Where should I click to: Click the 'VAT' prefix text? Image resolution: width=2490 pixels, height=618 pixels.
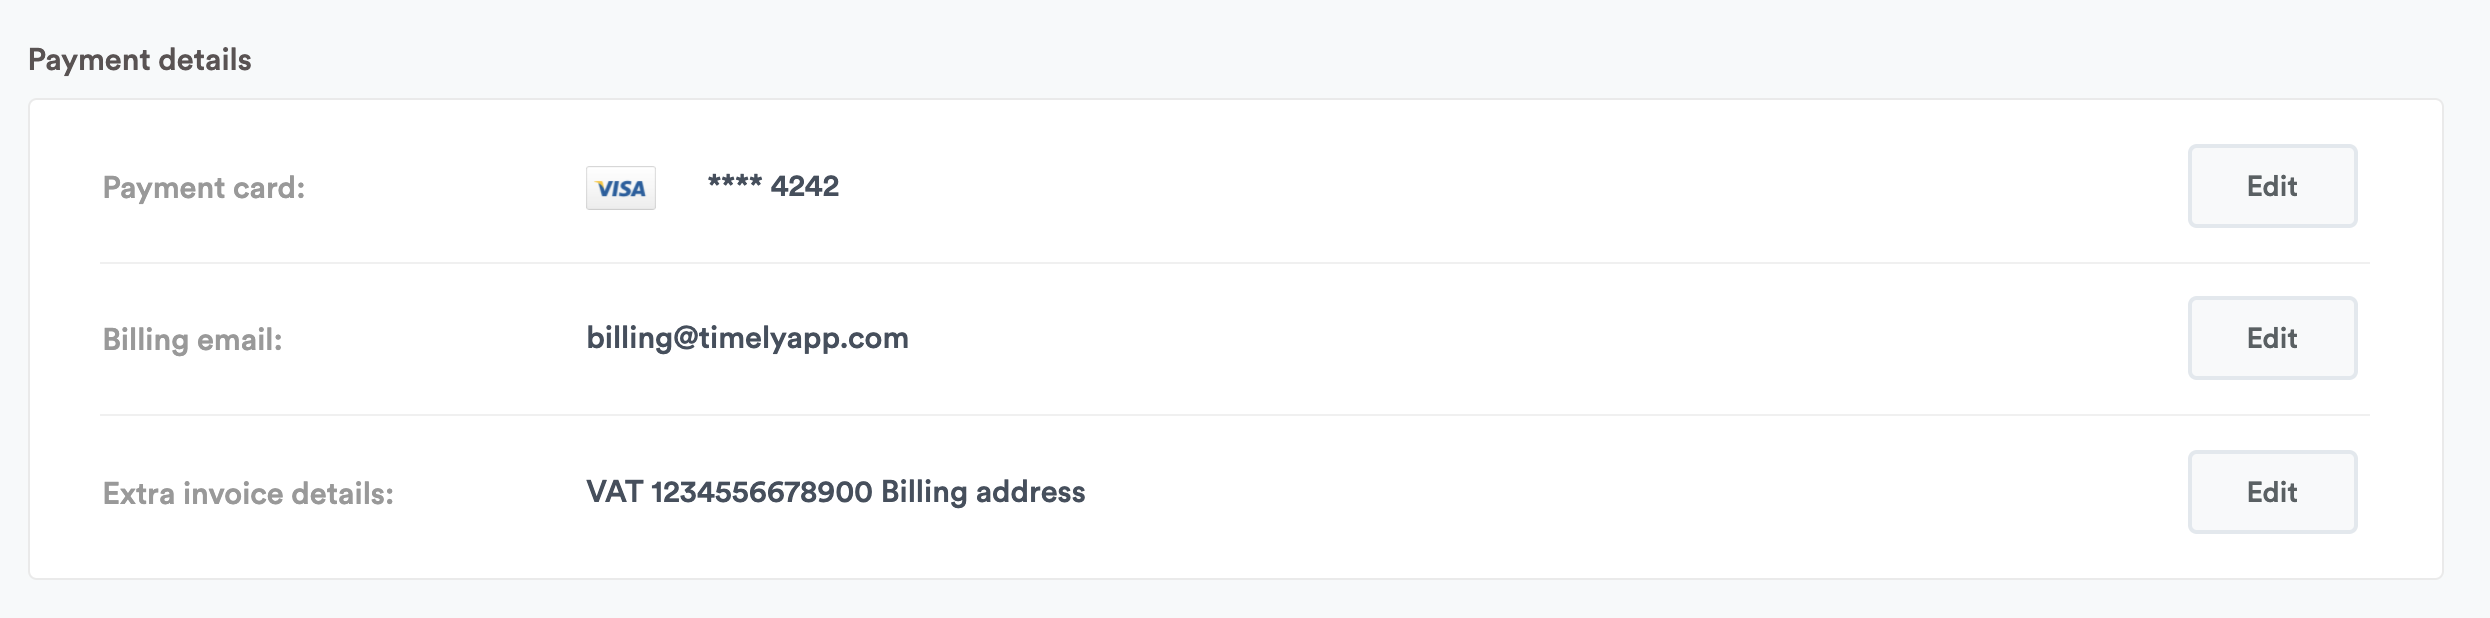point(614,492)
